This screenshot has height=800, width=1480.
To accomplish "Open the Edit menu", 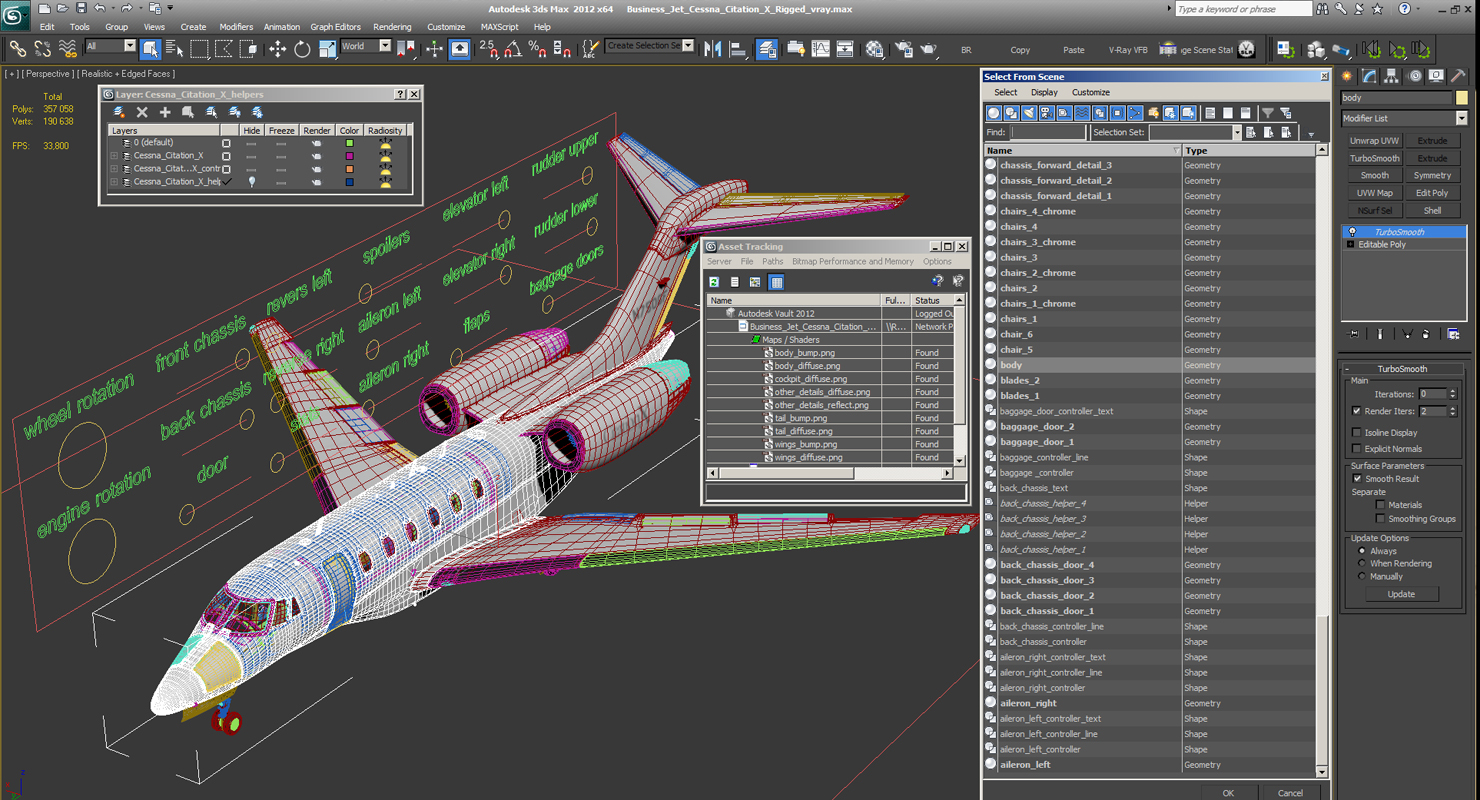I will [47, 27].
